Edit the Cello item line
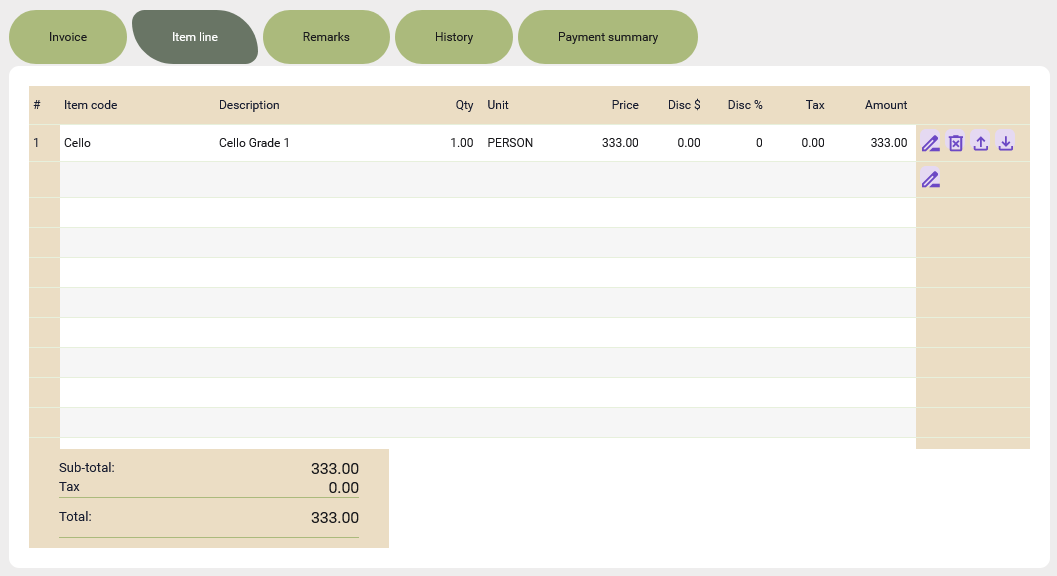 tap(930, 143)
